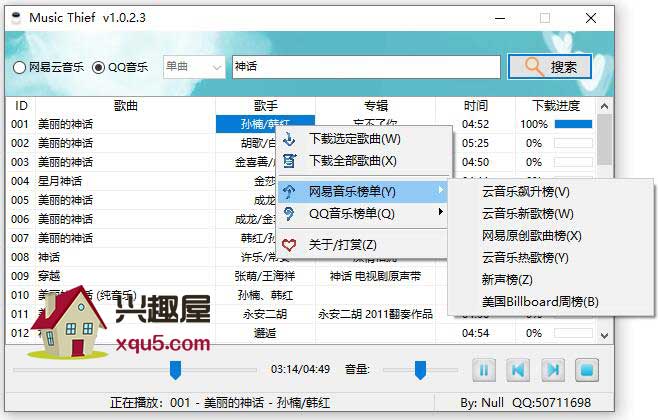Click duration 05:25 in row 002
This screenshot has width=658, height=420.
pos(475,143)
